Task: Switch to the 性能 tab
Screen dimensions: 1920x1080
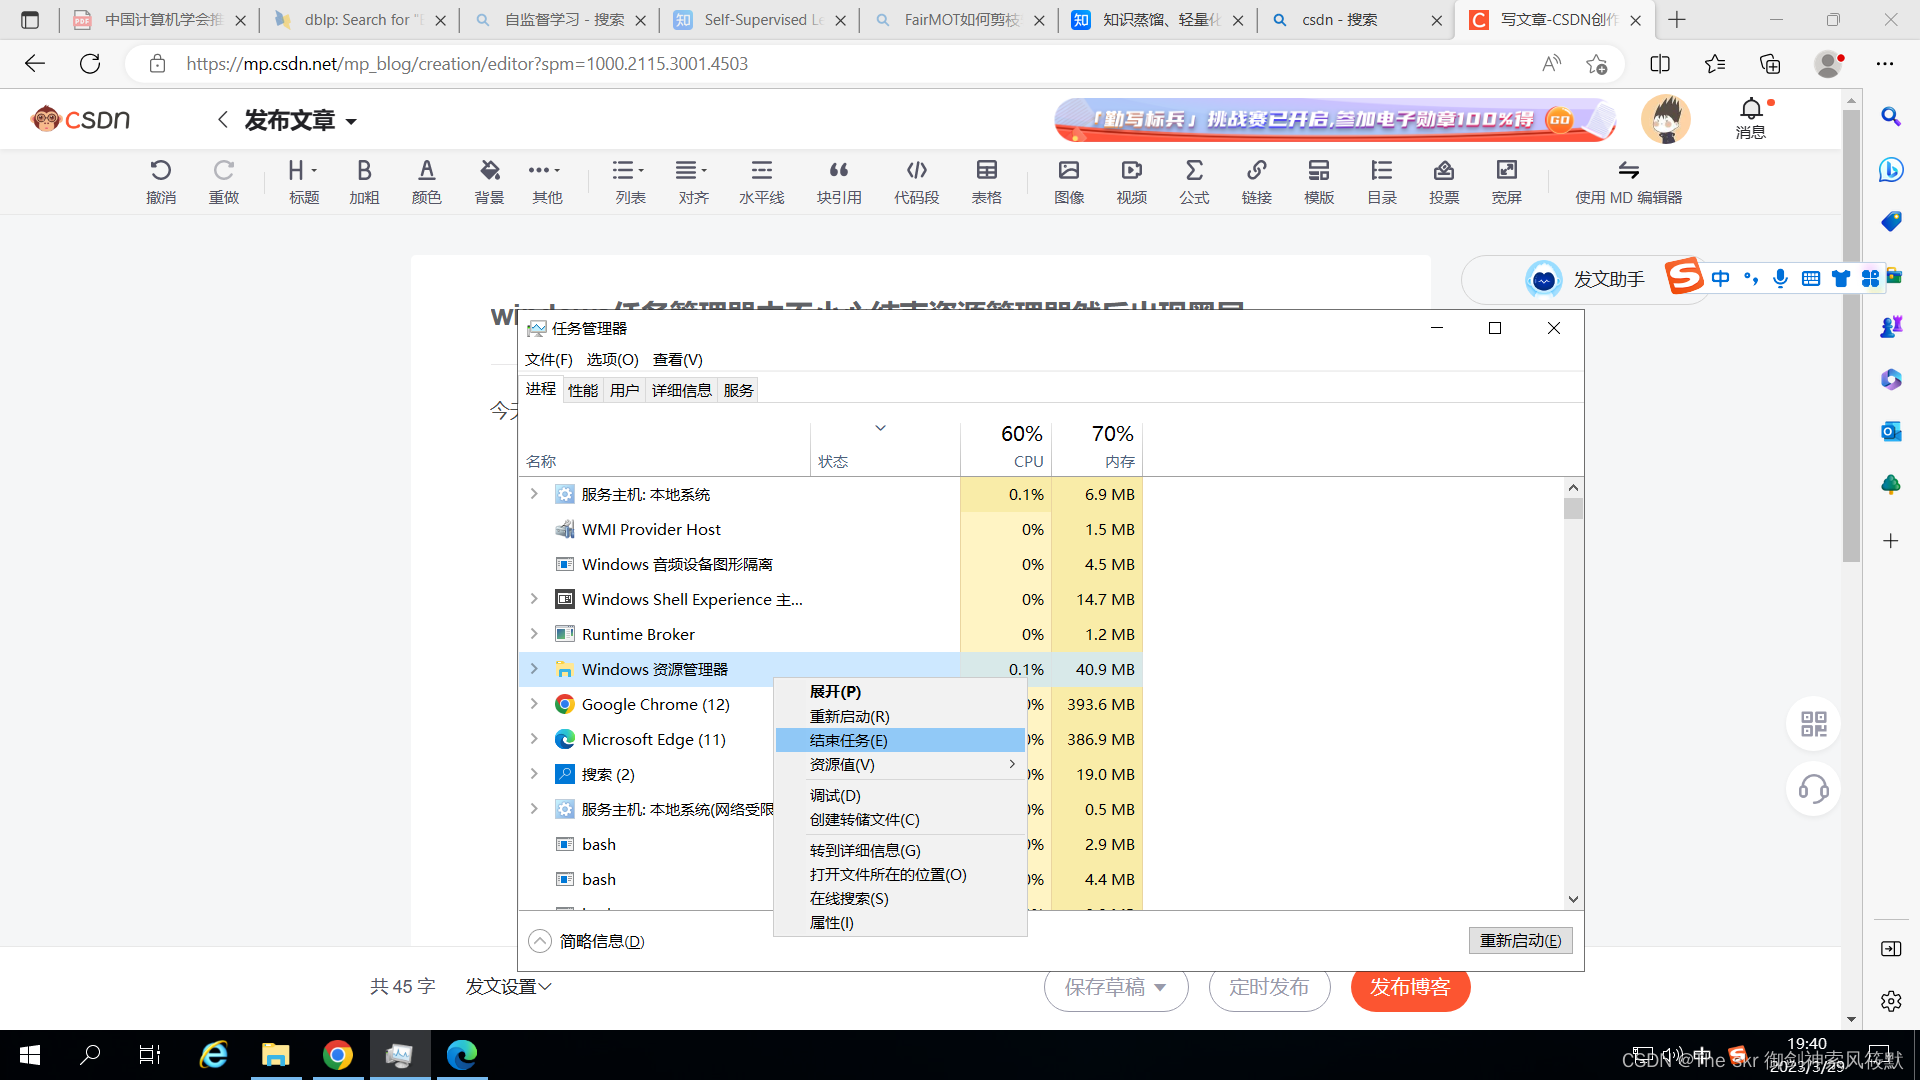Action: pyautogui.click(x=583, y=390)
